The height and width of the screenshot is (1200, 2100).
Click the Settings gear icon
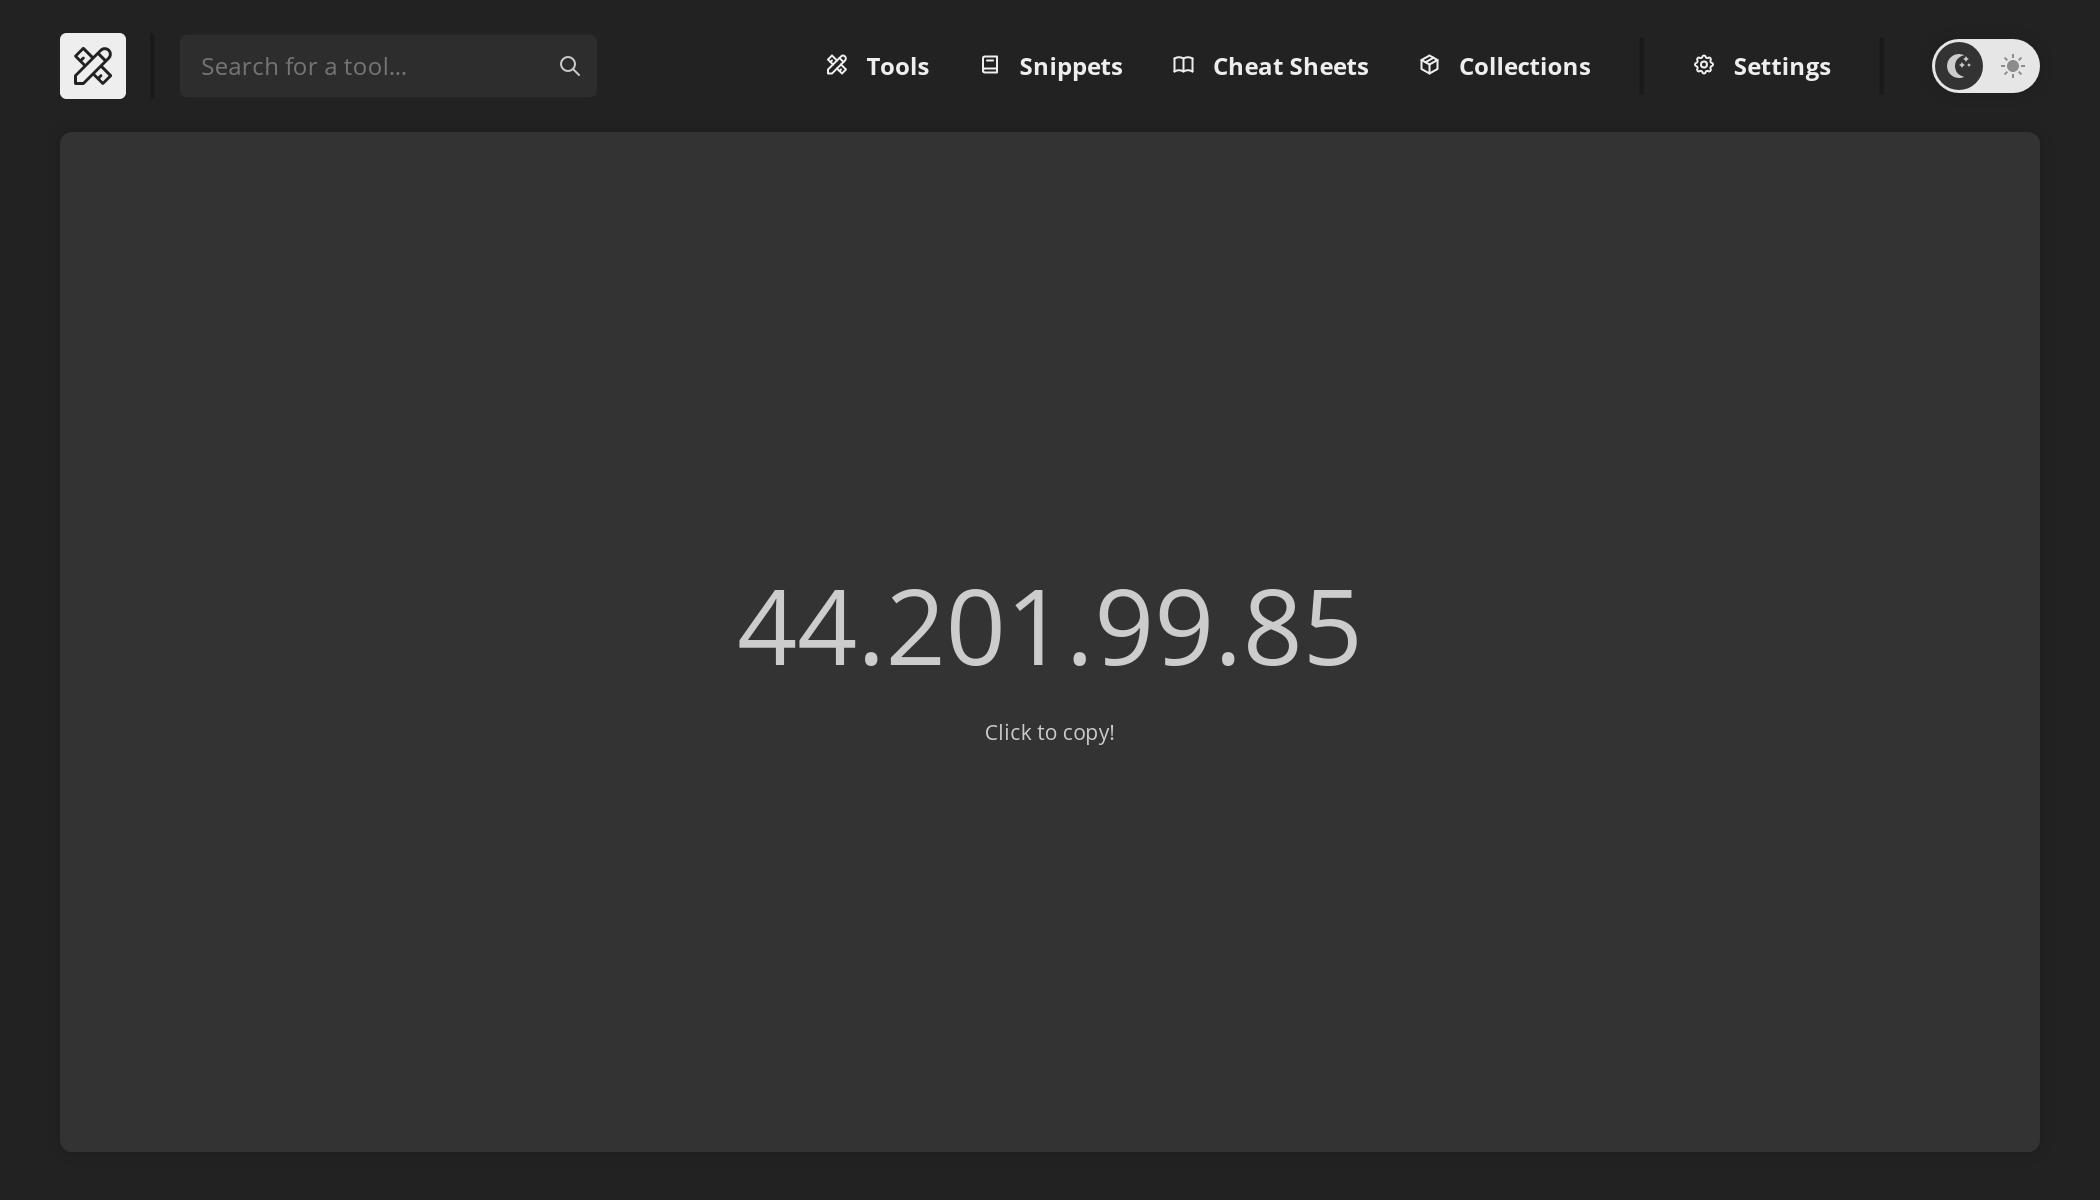pos(1704,65)
